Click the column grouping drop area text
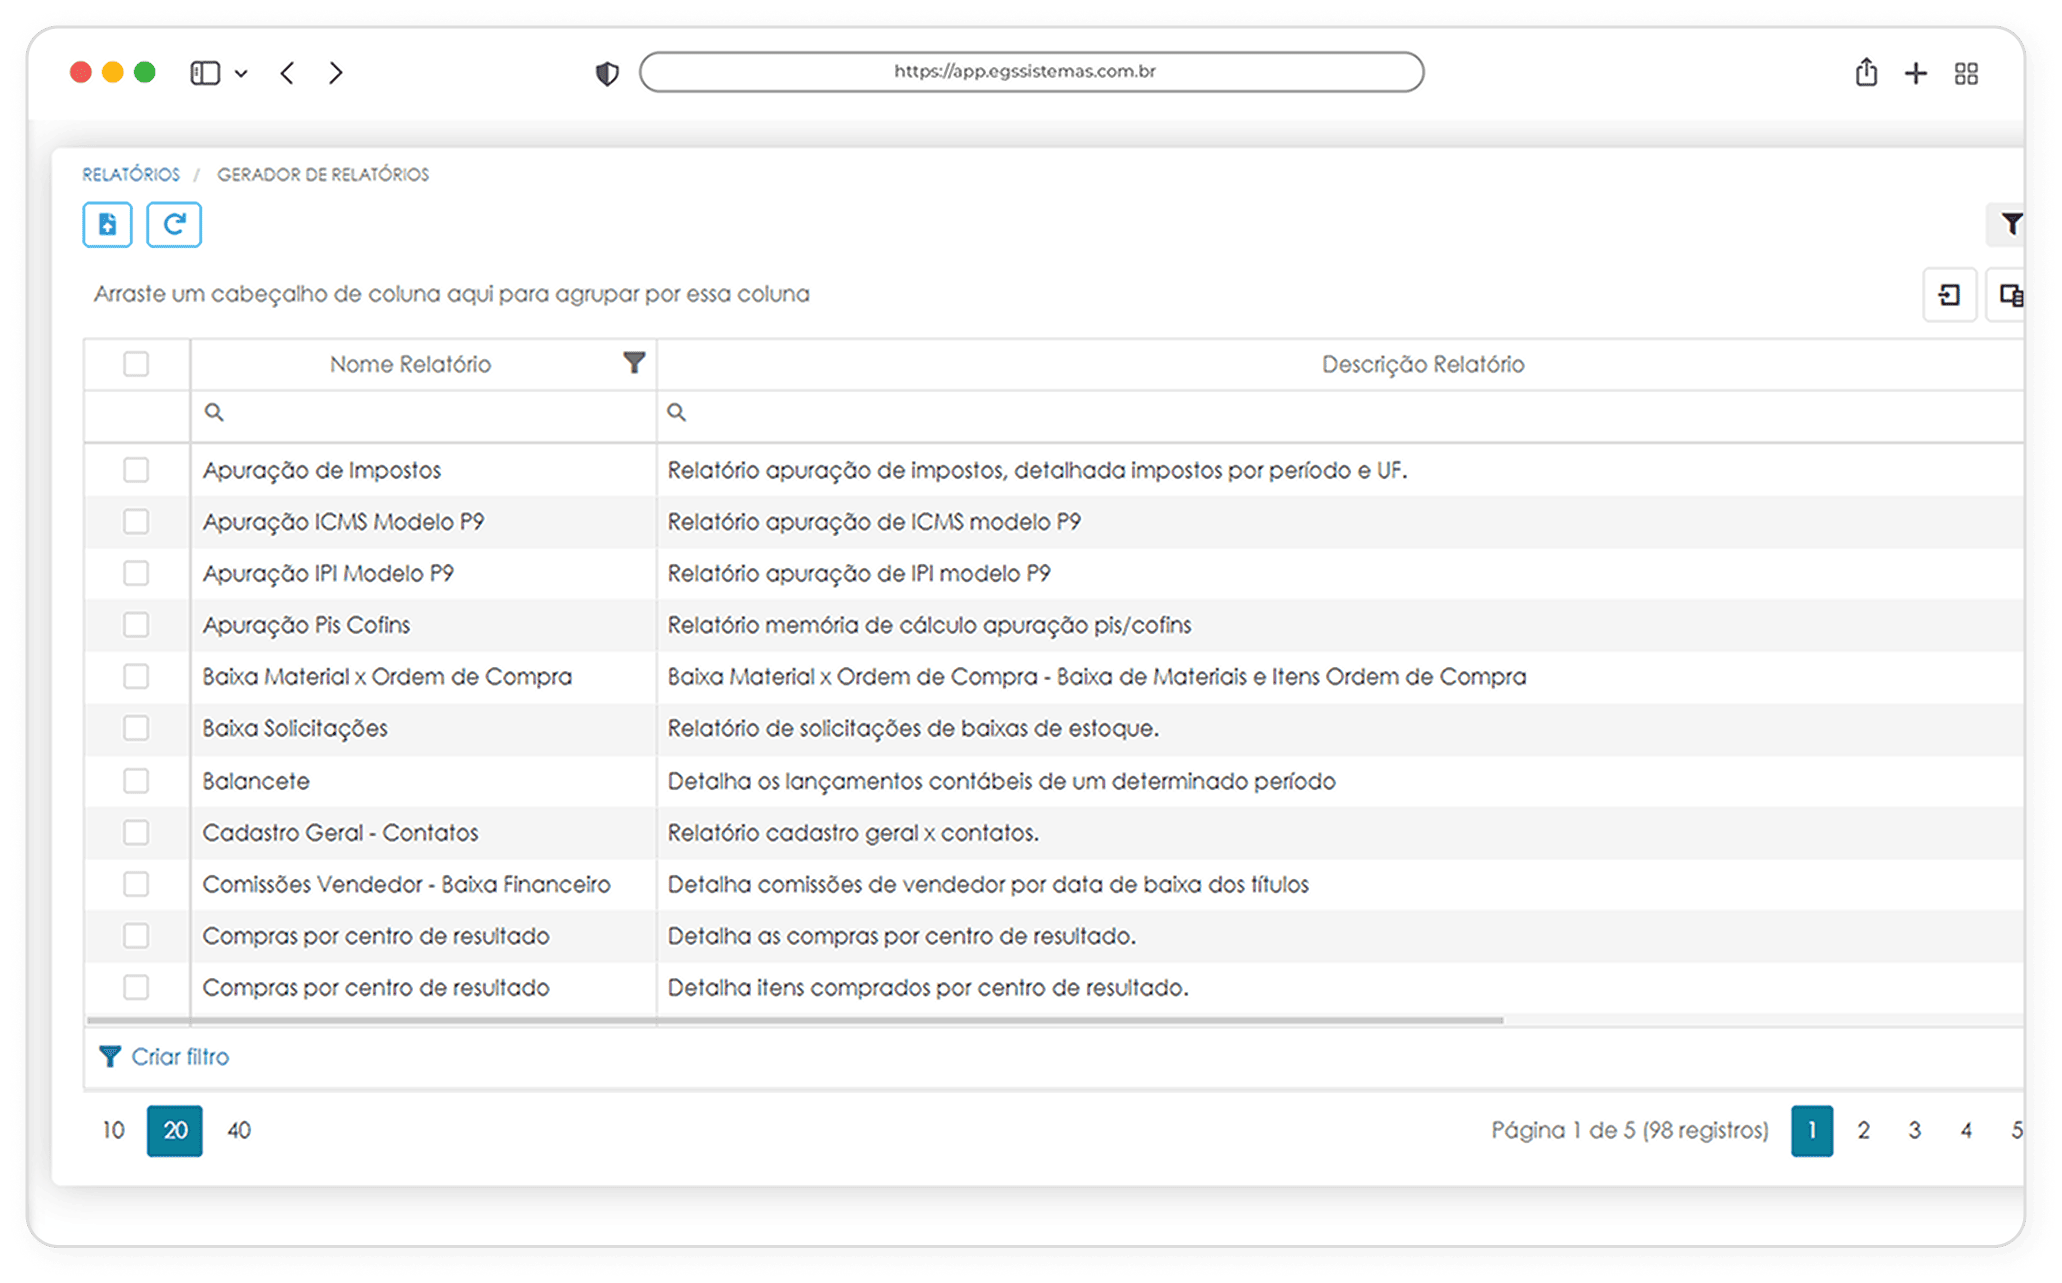Viewport: 2062px width, 1283px height. [452, 294]
